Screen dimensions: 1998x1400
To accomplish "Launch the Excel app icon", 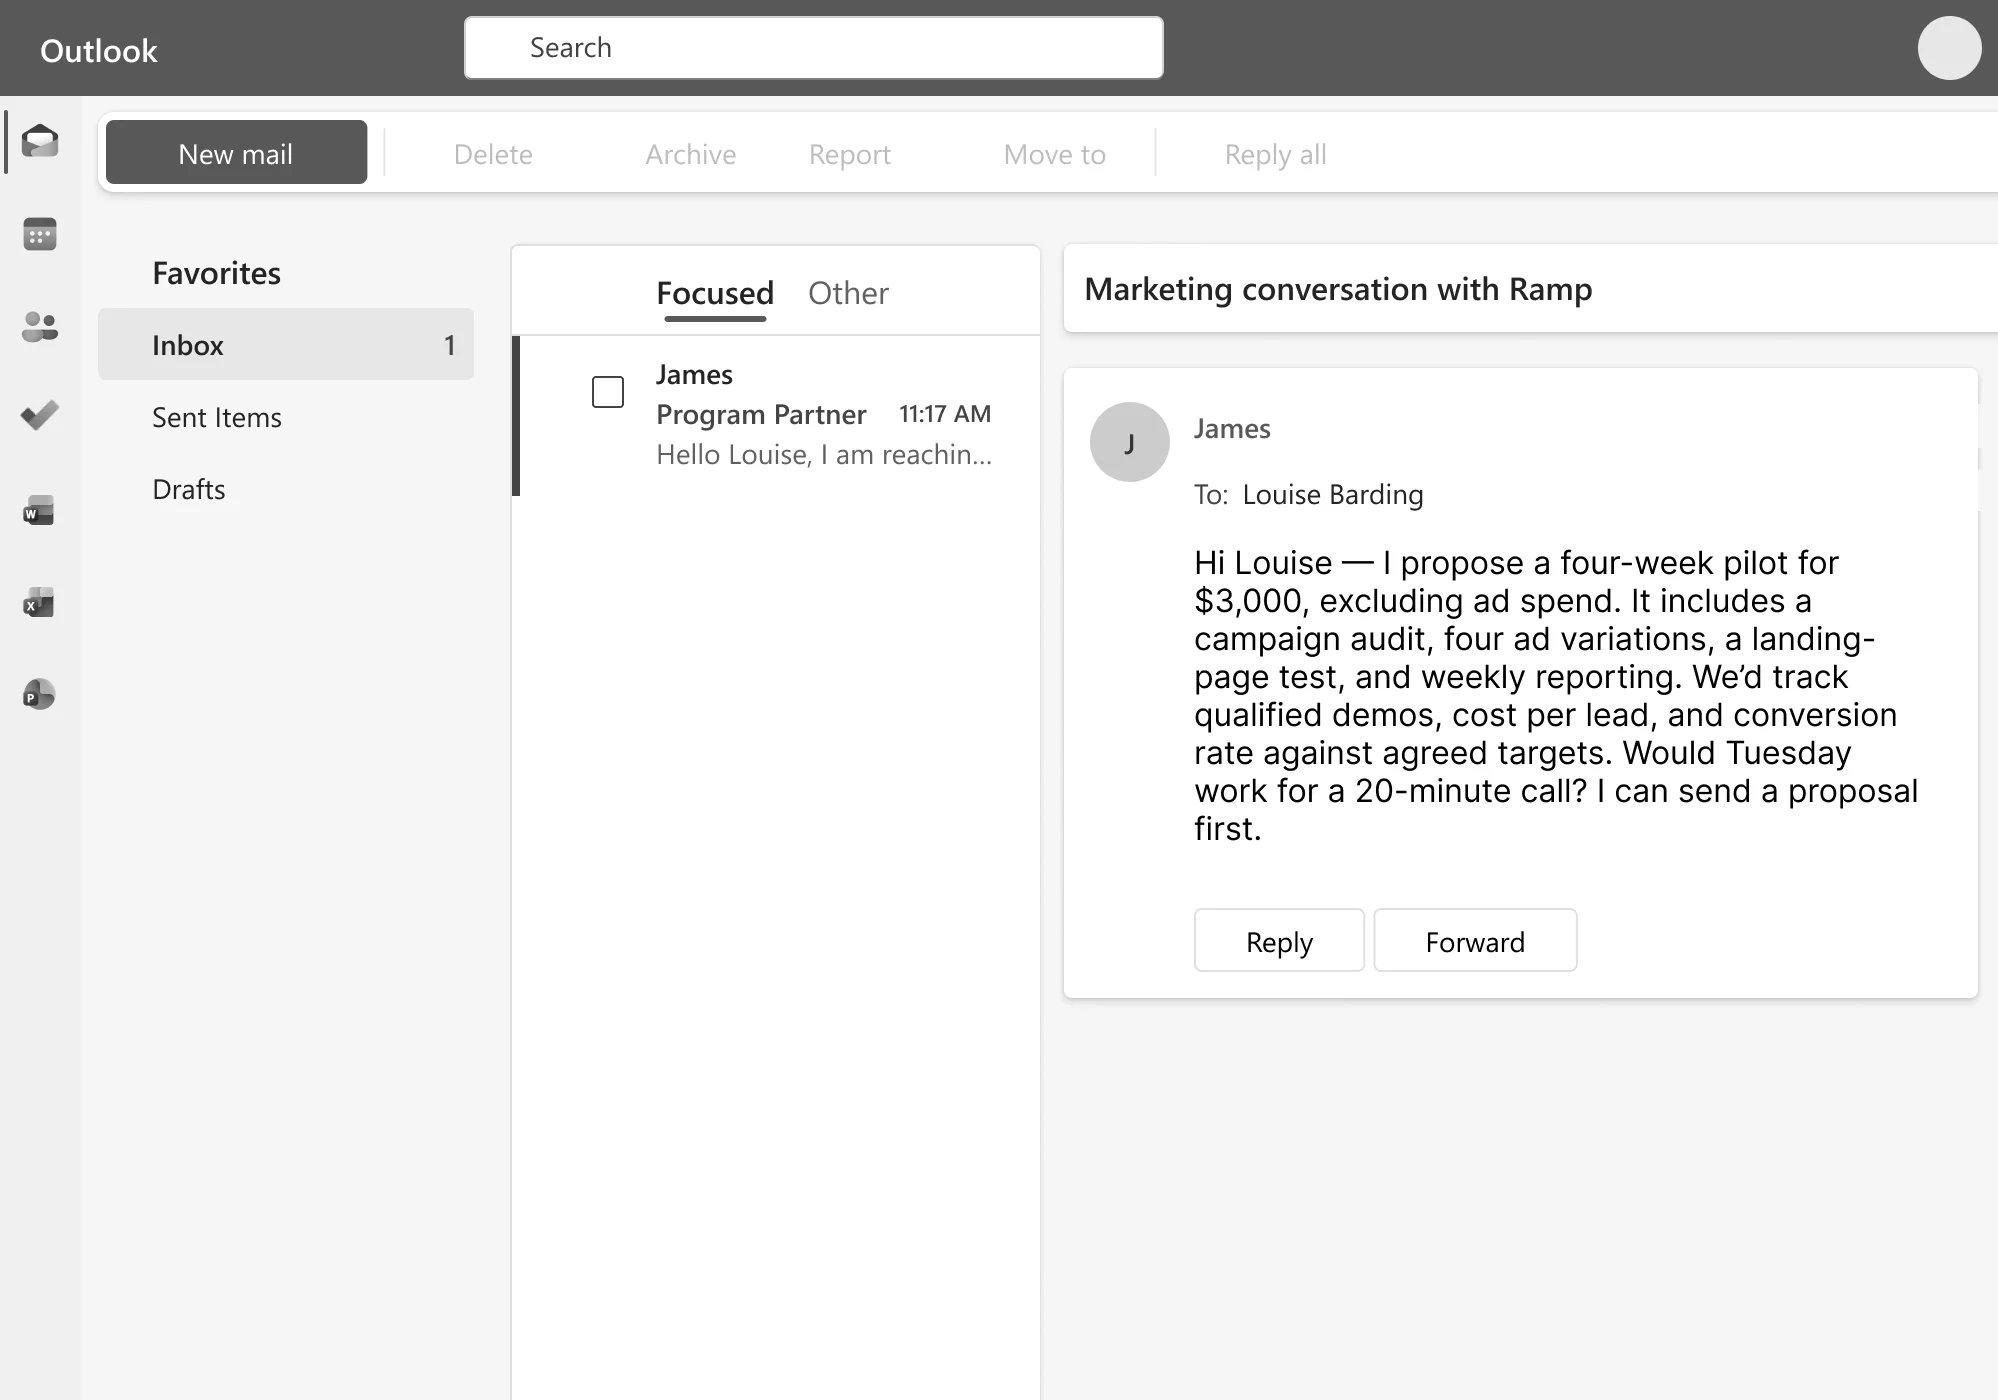I will click(x=39, y=603).
